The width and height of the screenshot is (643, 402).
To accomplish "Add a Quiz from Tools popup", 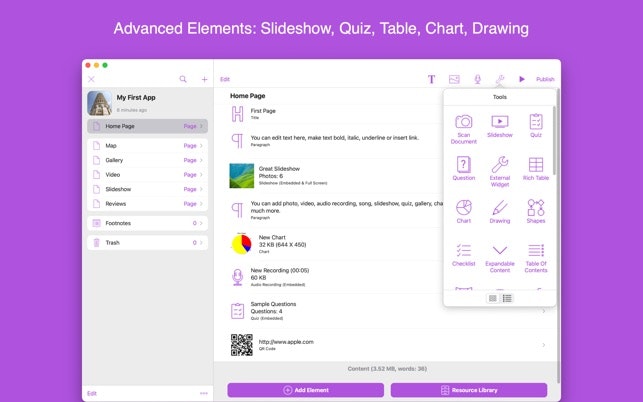I will coord(536,126).
